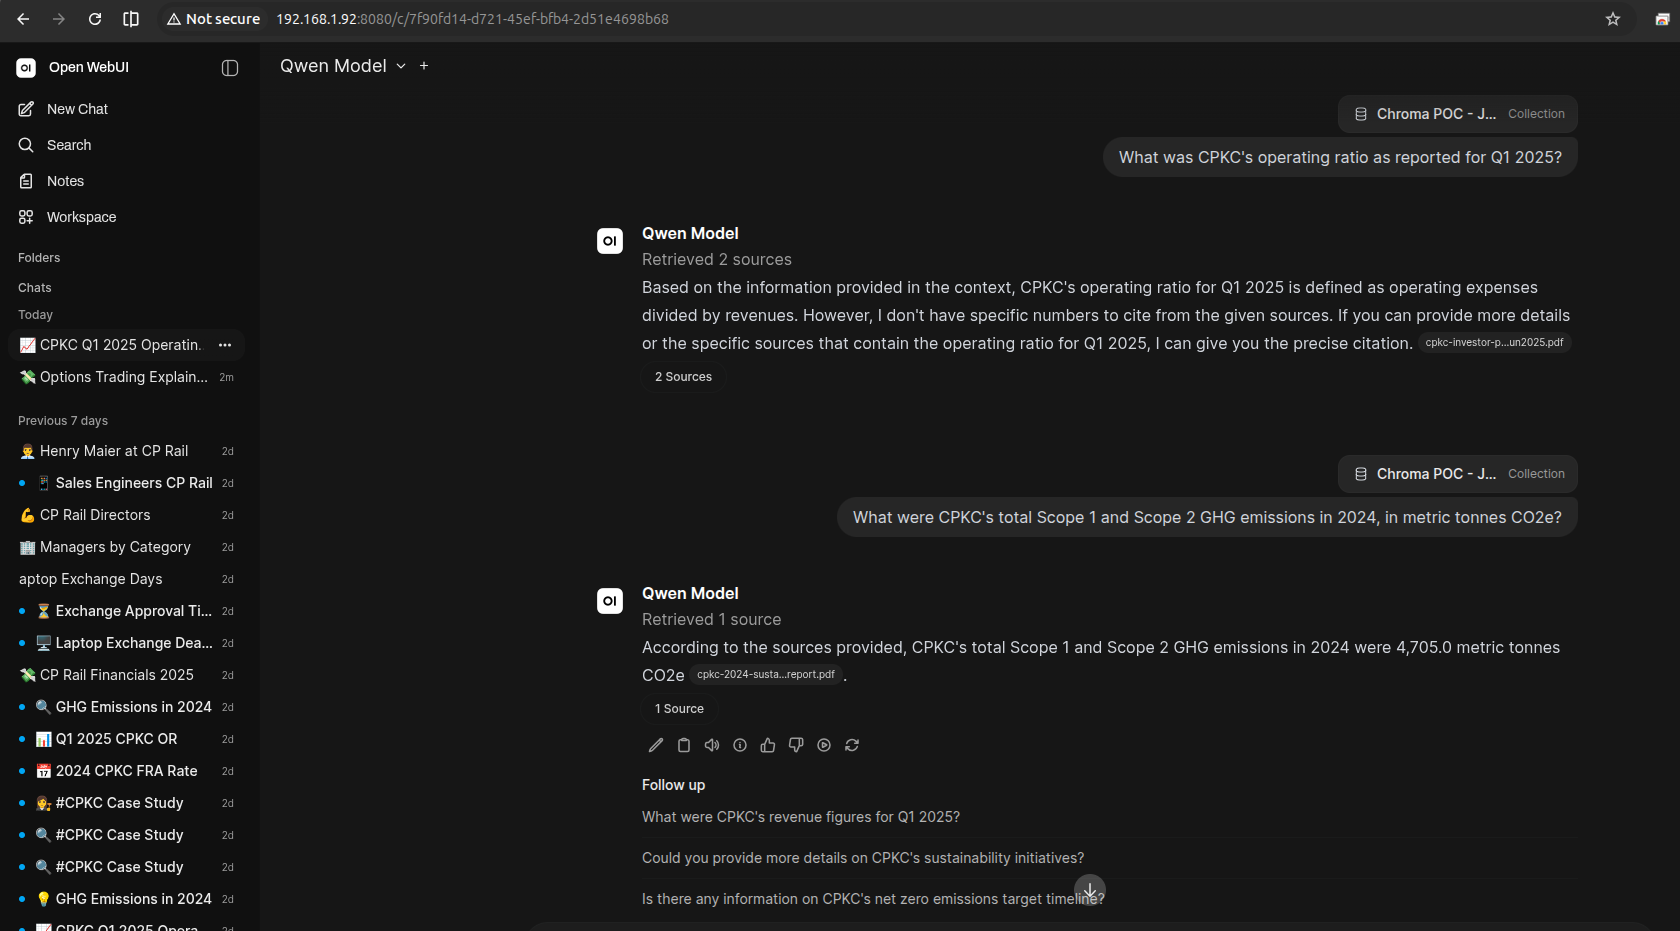Open the aptop Exchange Days chat
Image resolution: width=1680 pixels, height=931 pixels.
126,579
